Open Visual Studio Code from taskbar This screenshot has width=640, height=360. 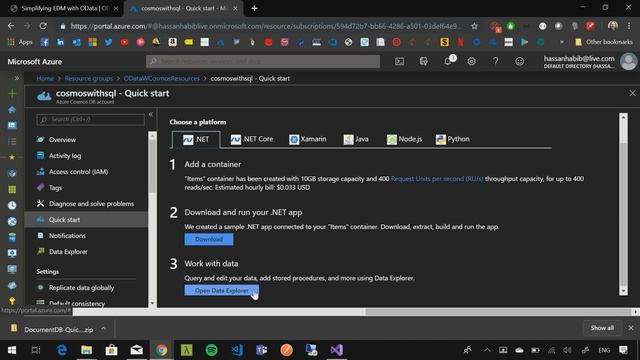237,350
